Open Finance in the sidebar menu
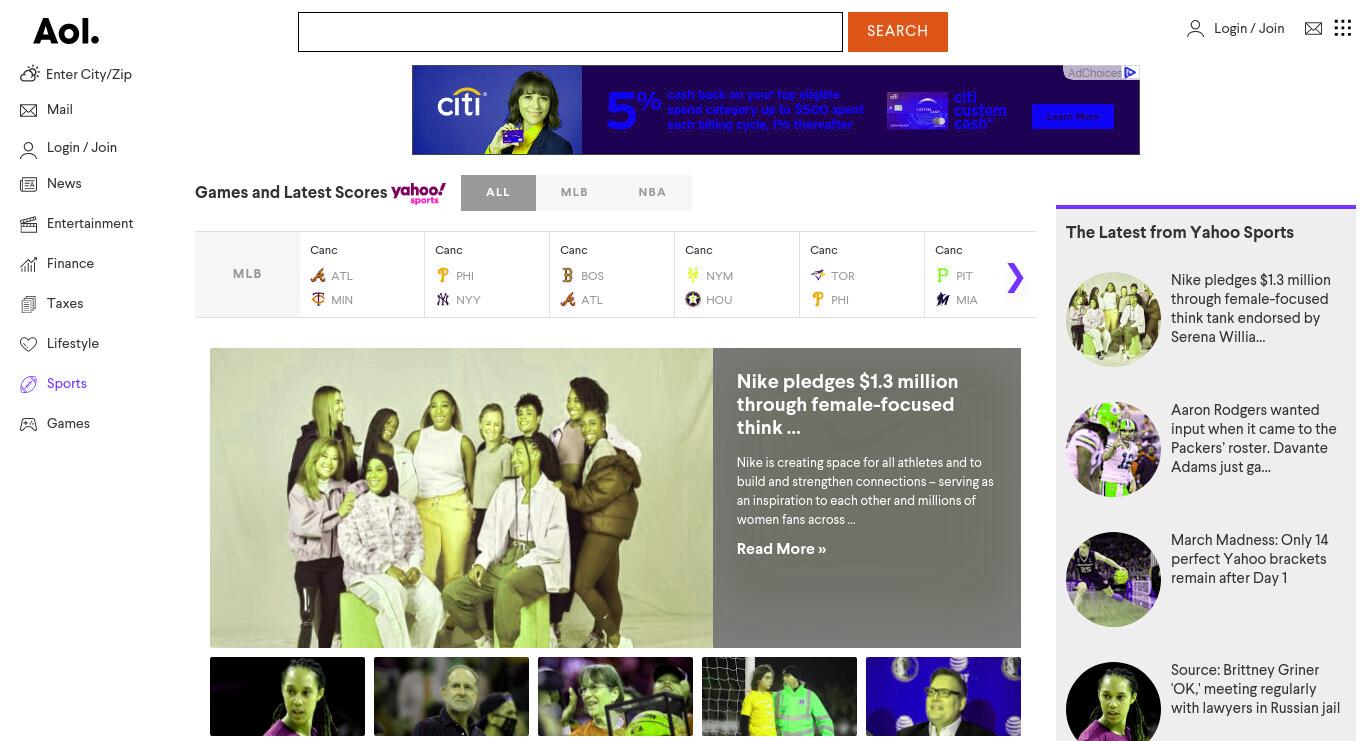The width and height of the screenshot is (1366, 741). pos(70,264)
